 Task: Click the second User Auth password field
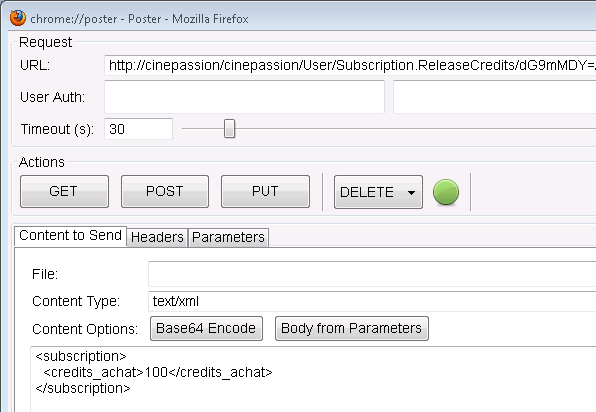[495, 97]
